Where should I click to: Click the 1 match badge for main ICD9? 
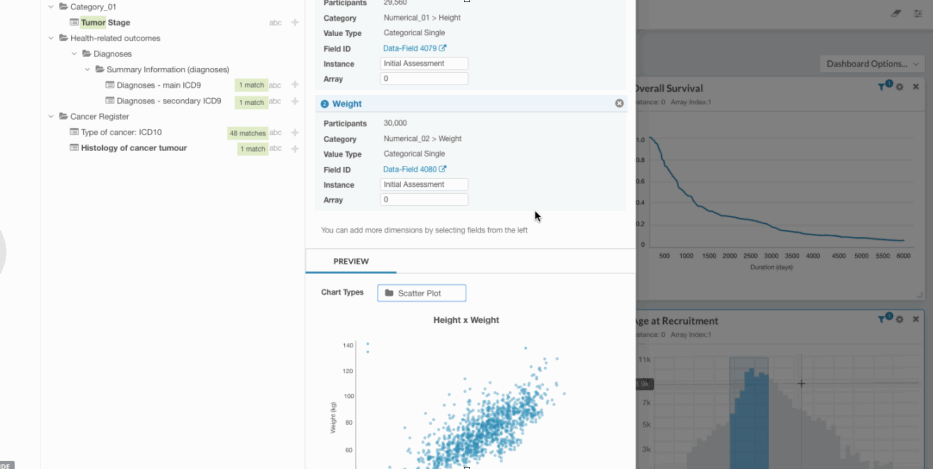point(251,85)
